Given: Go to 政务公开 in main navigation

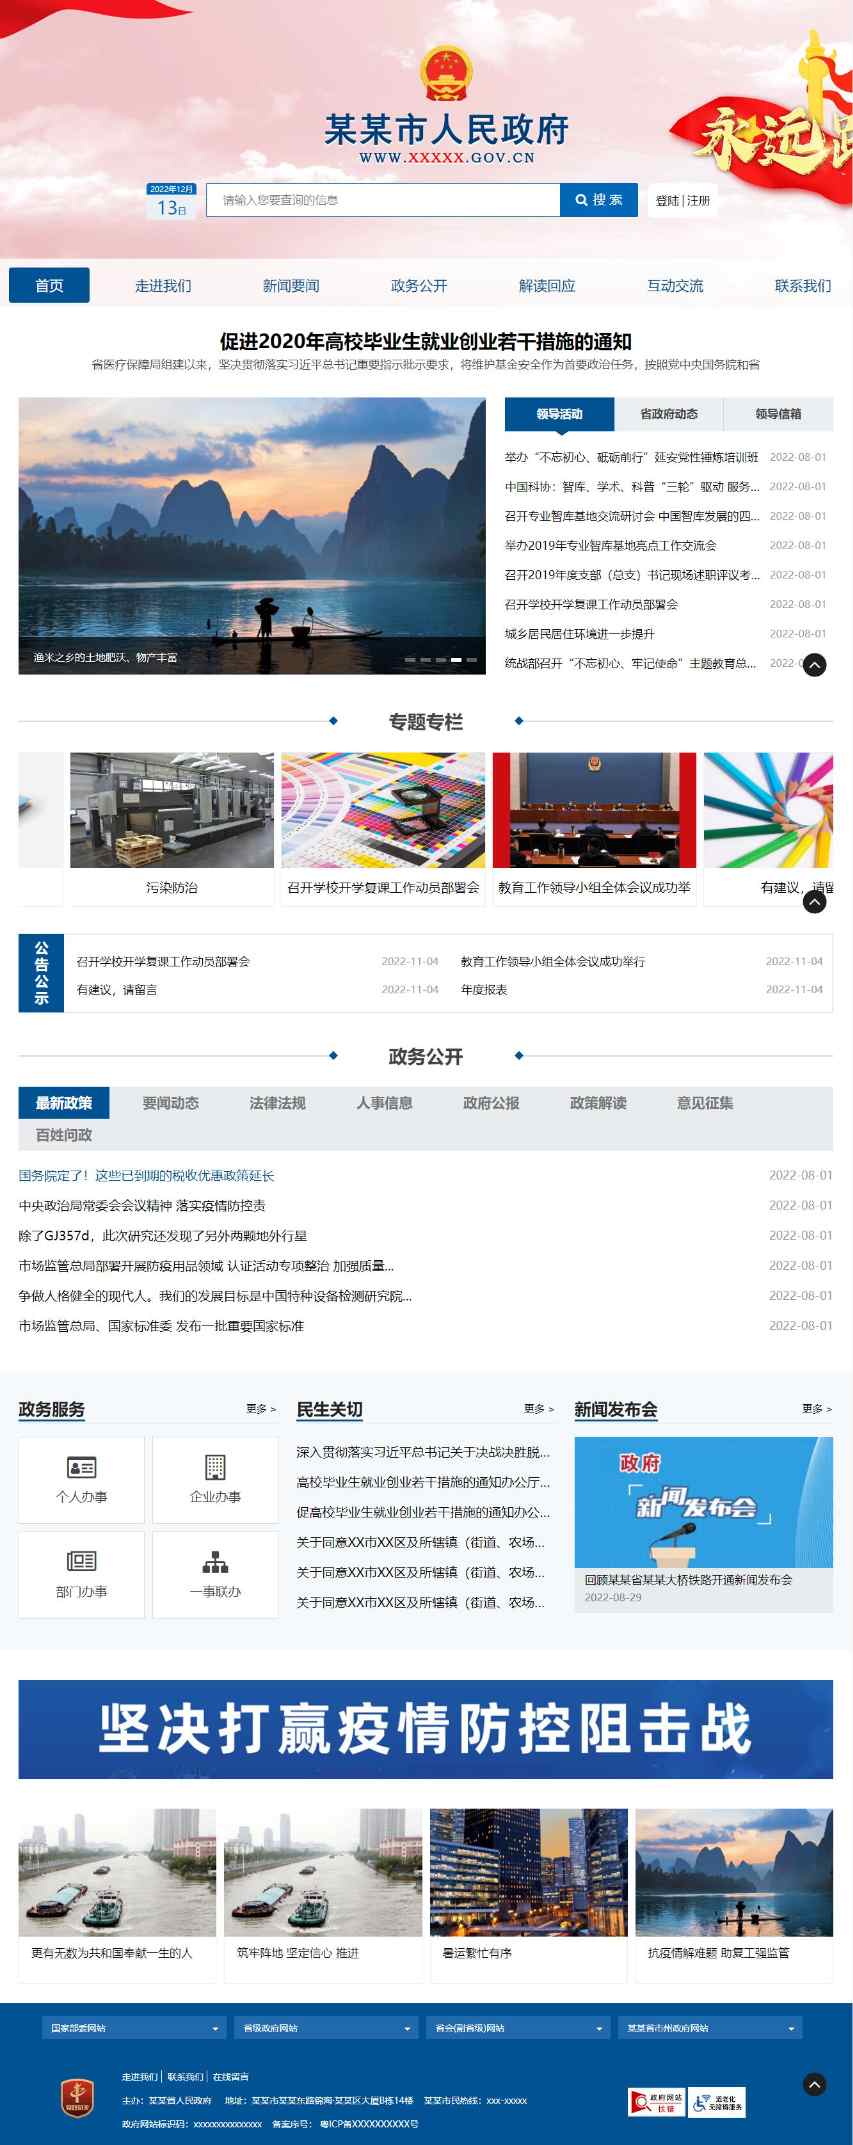Looking at the screenshot, I should point(419,286).
